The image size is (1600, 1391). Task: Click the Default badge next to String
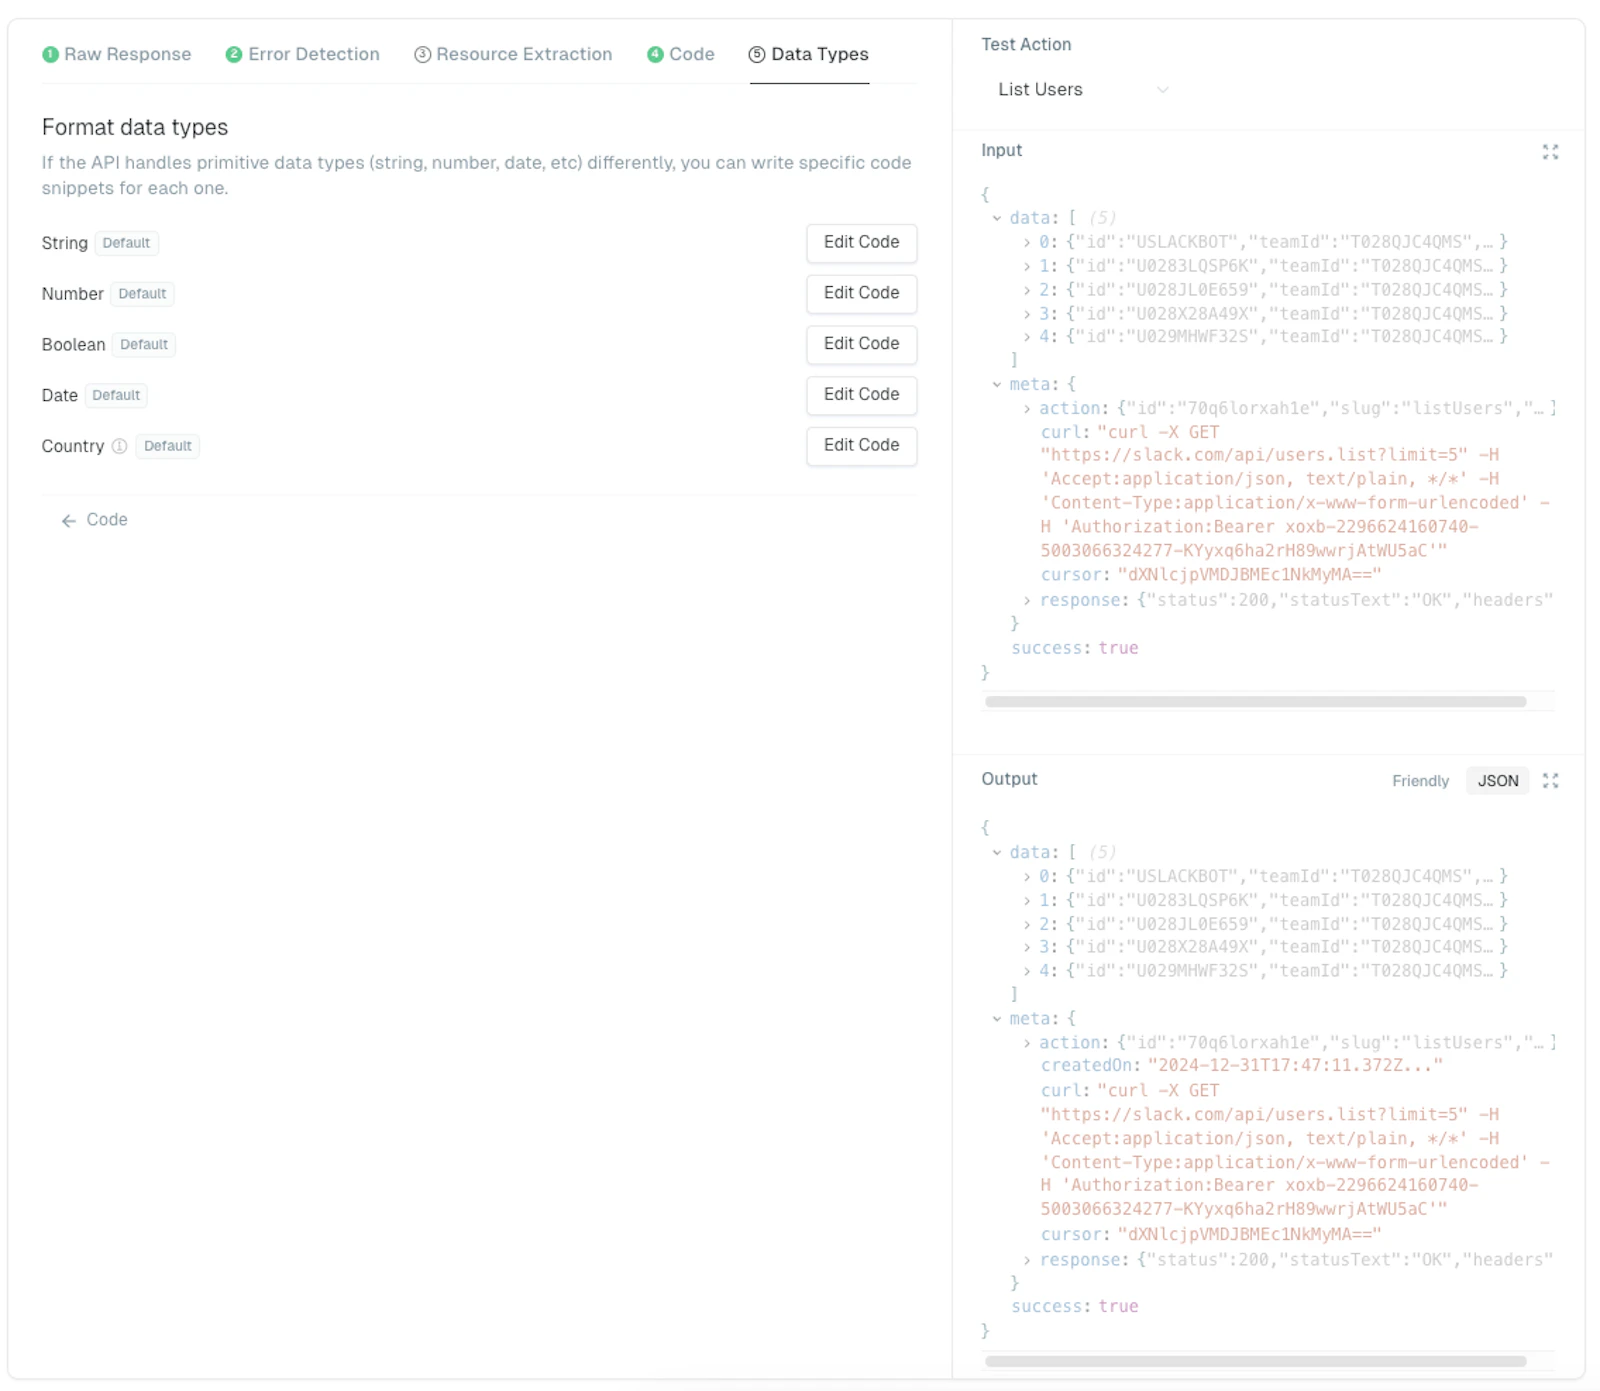126,243
